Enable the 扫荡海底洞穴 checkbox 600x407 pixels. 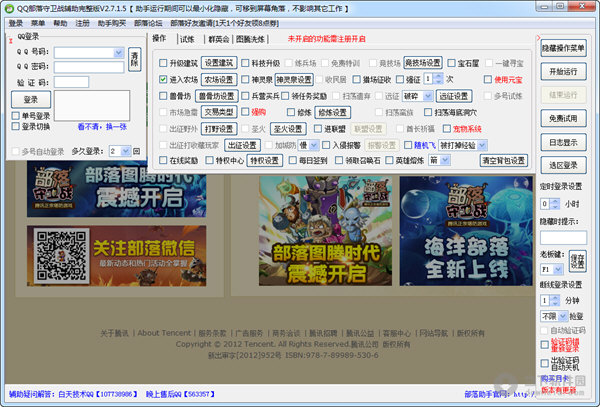[x=428, y=112]
